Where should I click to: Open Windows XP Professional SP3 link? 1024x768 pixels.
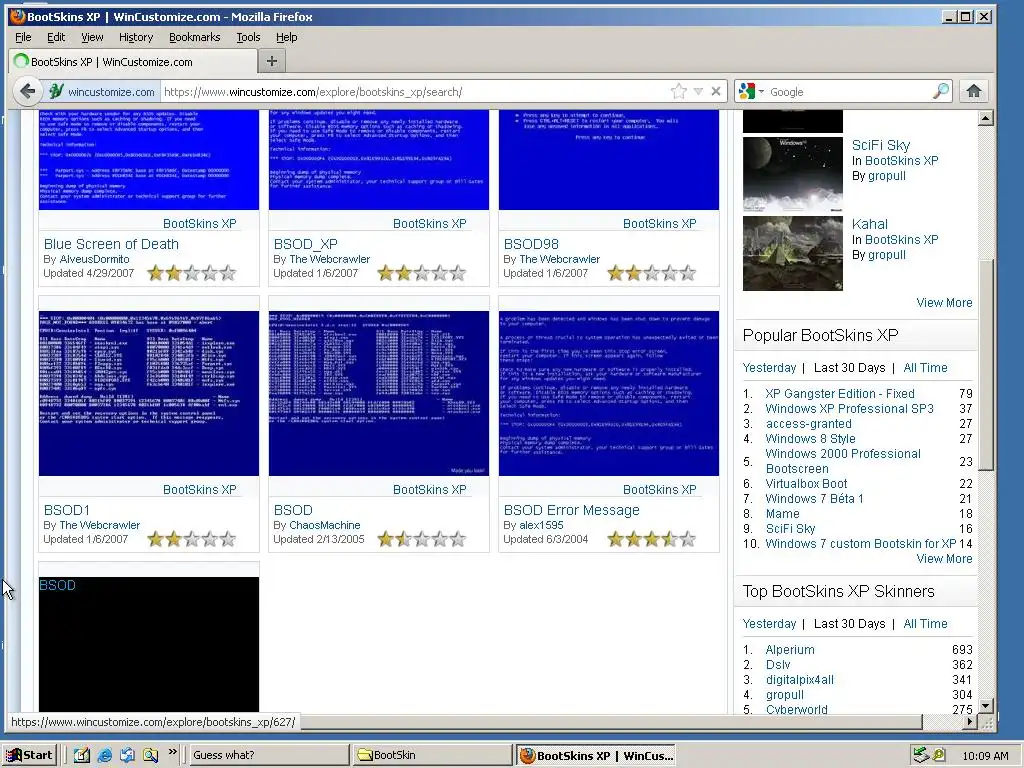click(850, 409)
